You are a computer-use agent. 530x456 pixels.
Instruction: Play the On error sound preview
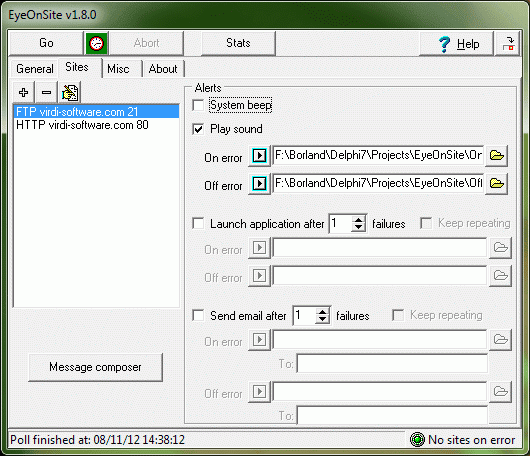point(259,156)
